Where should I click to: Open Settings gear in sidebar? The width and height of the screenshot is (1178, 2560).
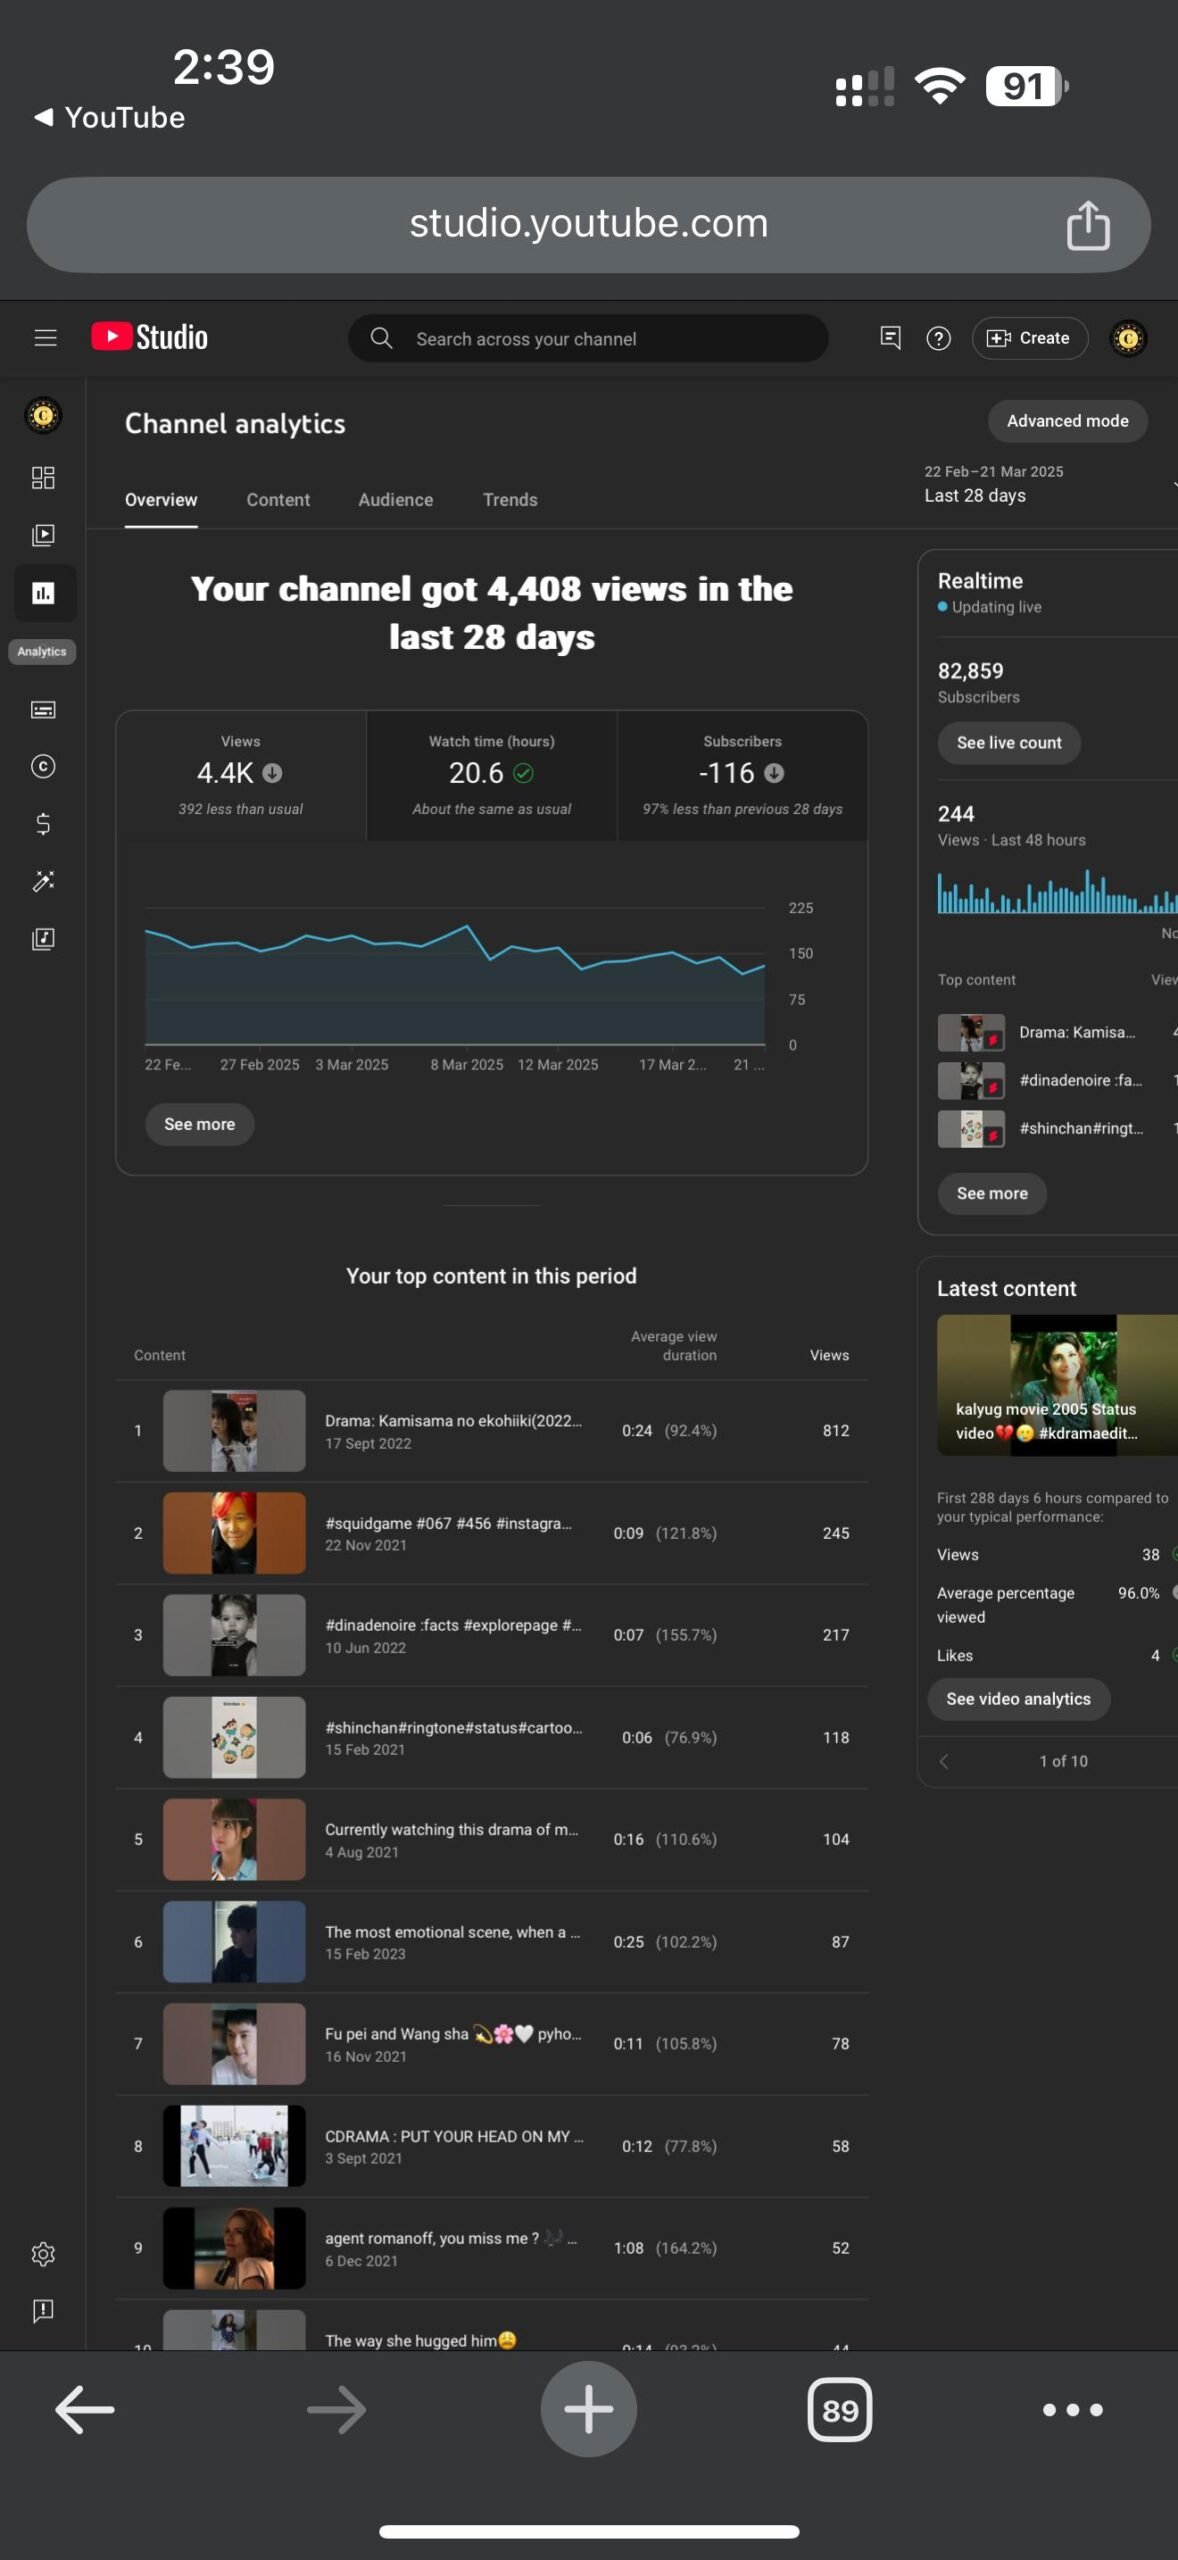43,2254
